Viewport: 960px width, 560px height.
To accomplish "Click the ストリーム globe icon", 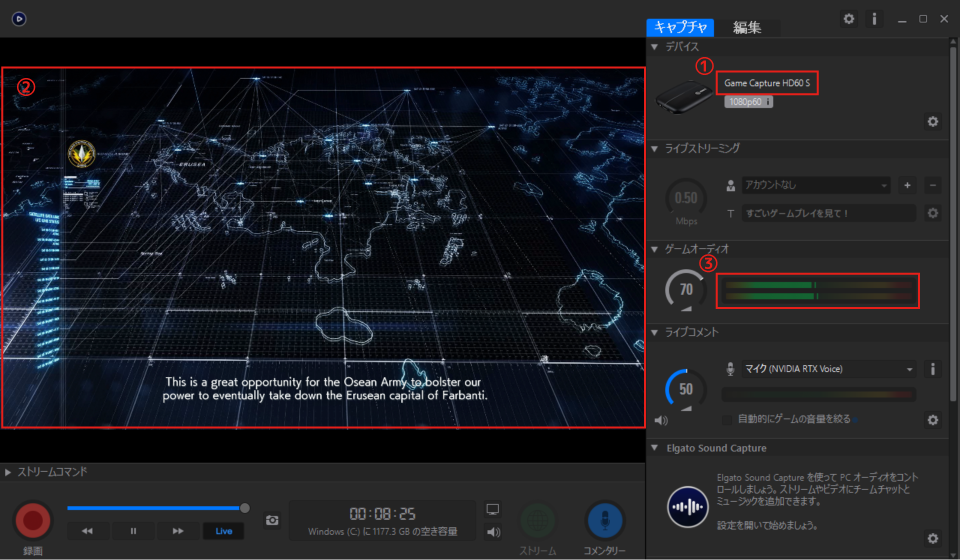I will tap(538, 521).
